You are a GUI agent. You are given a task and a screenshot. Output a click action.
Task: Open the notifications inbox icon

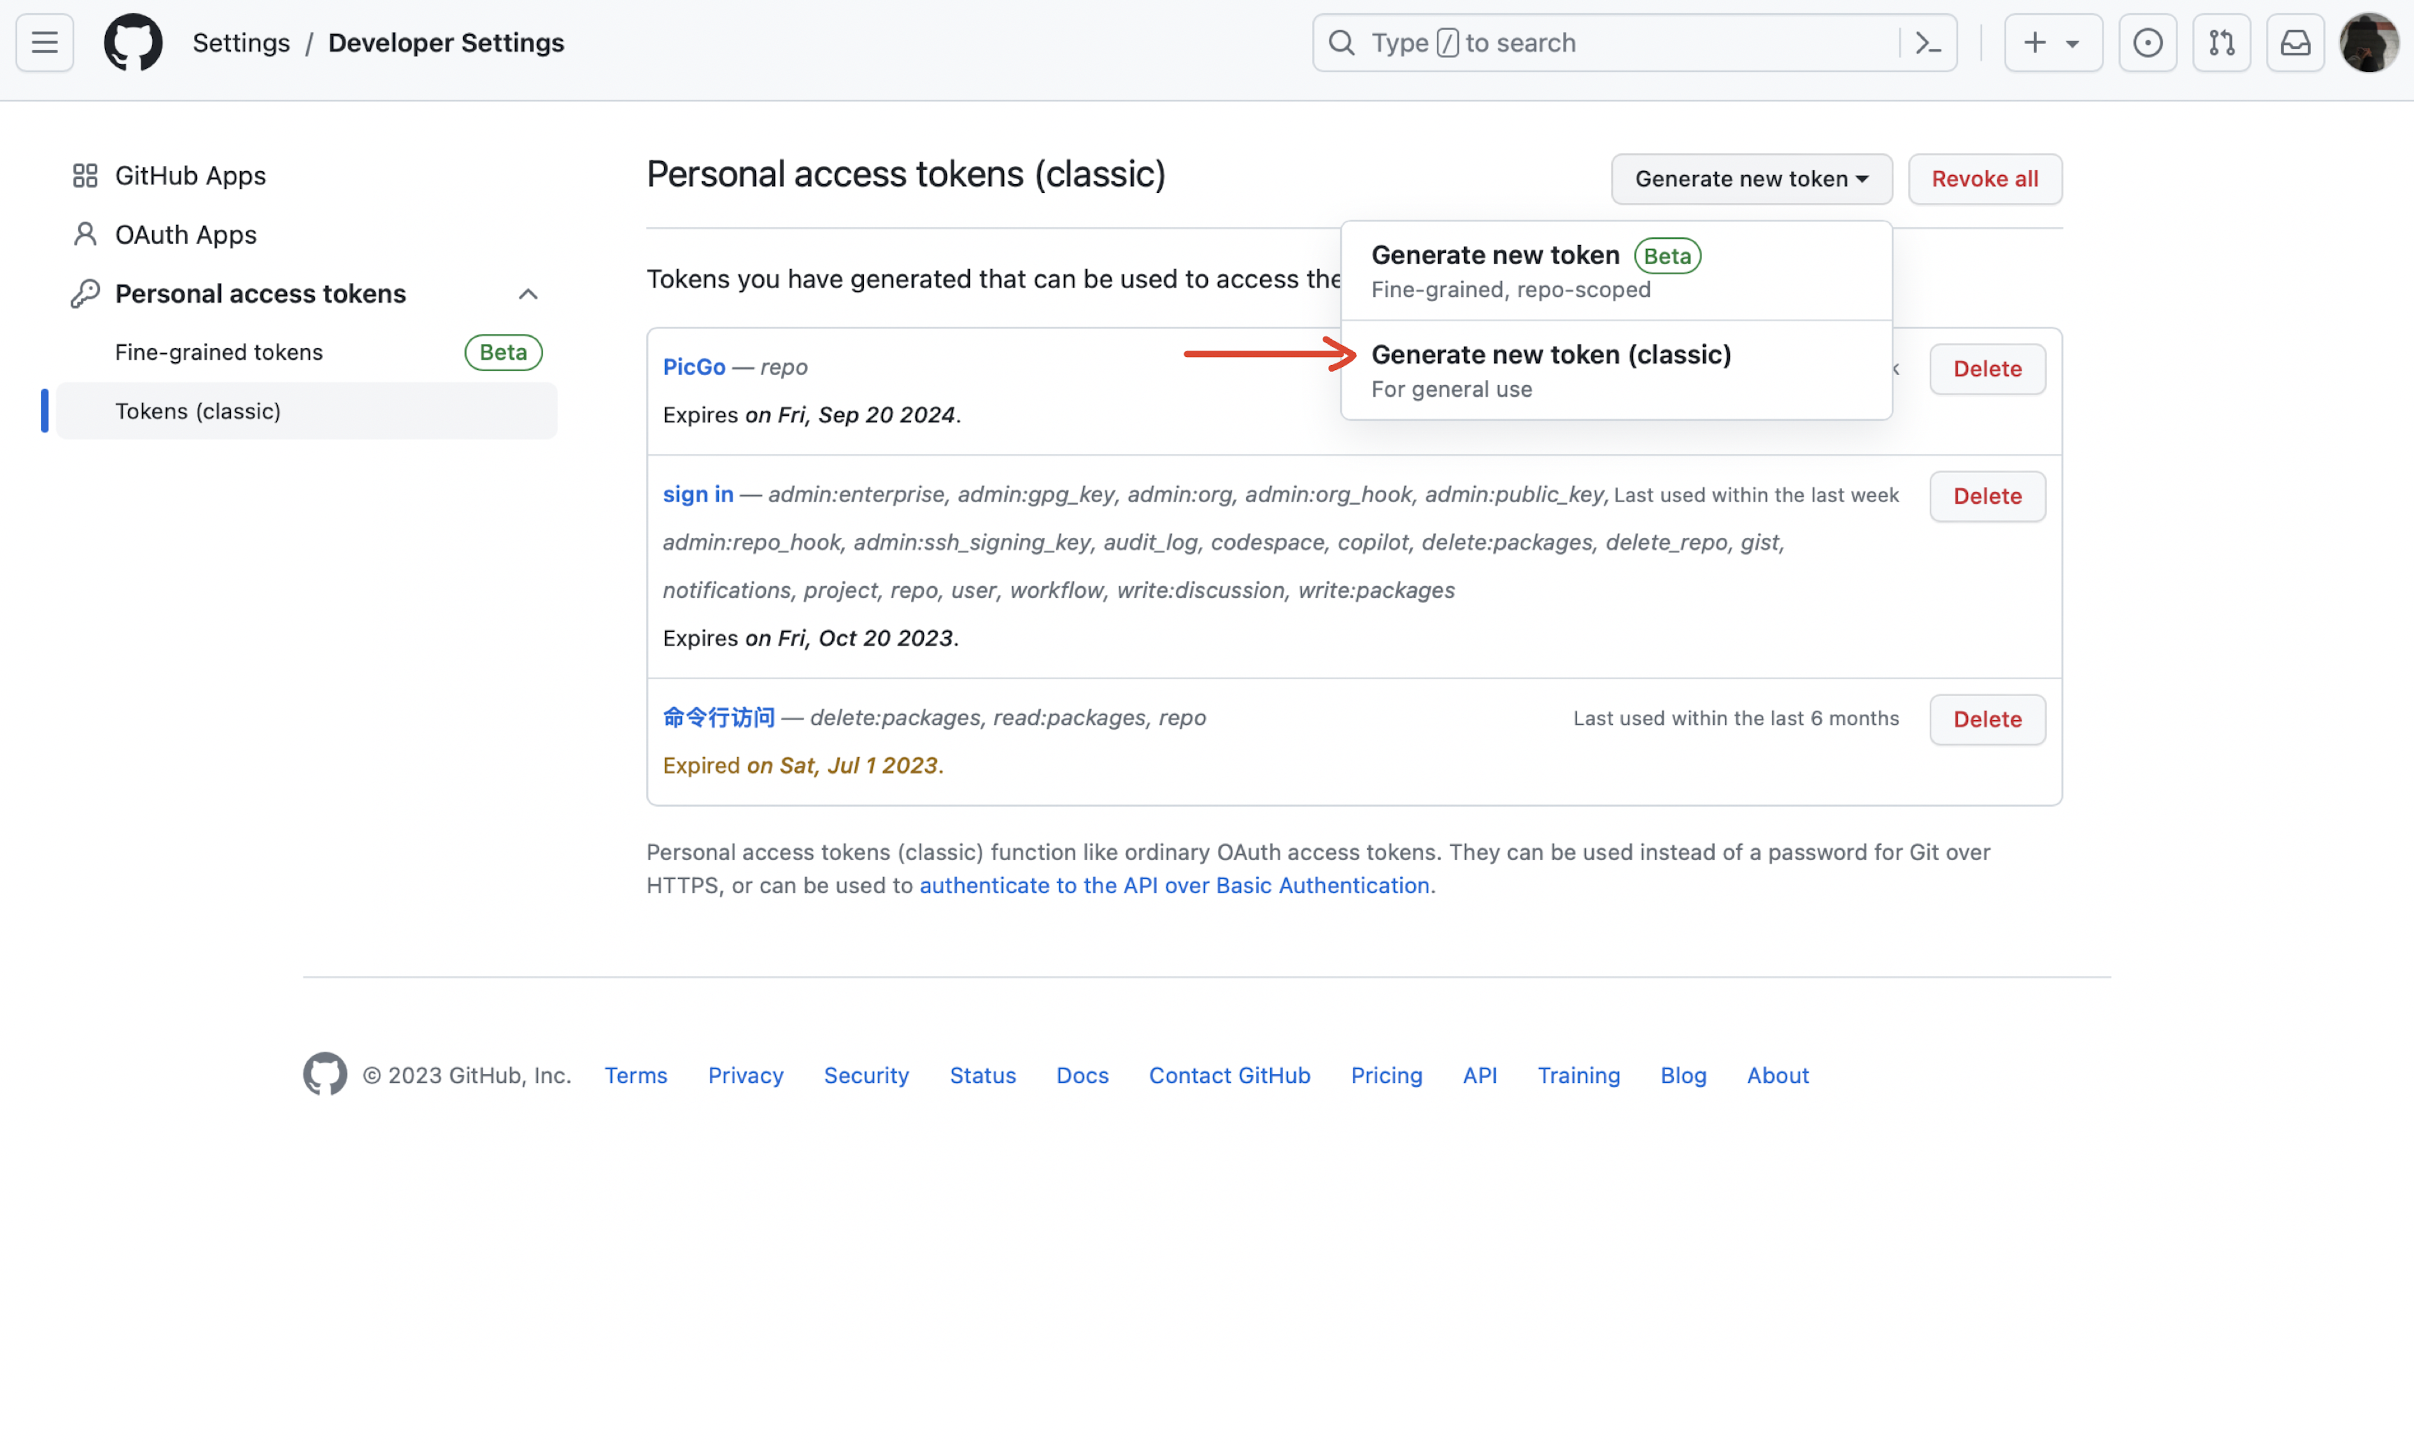click(x=2295, y=43)
